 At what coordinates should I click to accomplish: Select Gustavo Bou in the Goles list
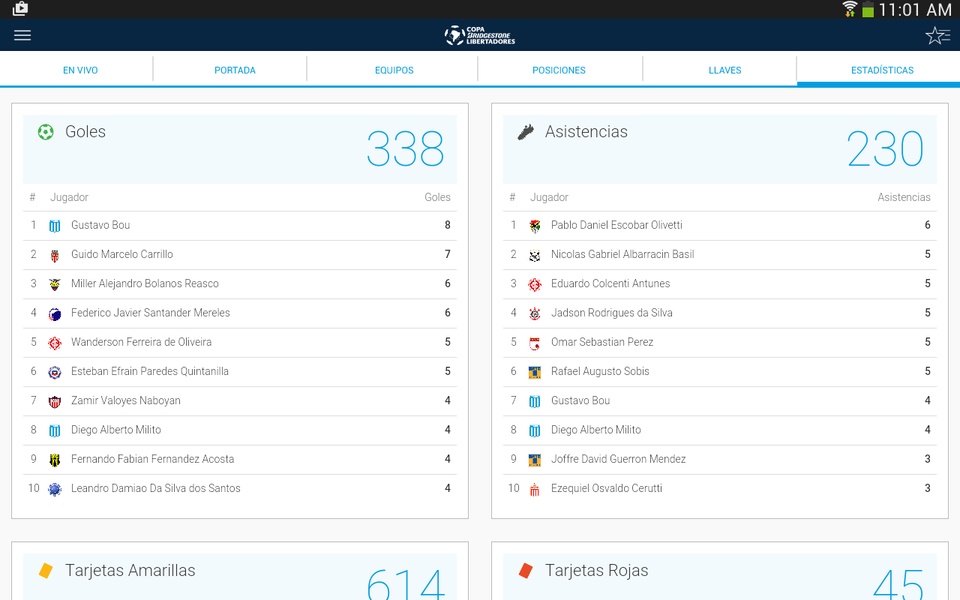(x=100, y=225)
